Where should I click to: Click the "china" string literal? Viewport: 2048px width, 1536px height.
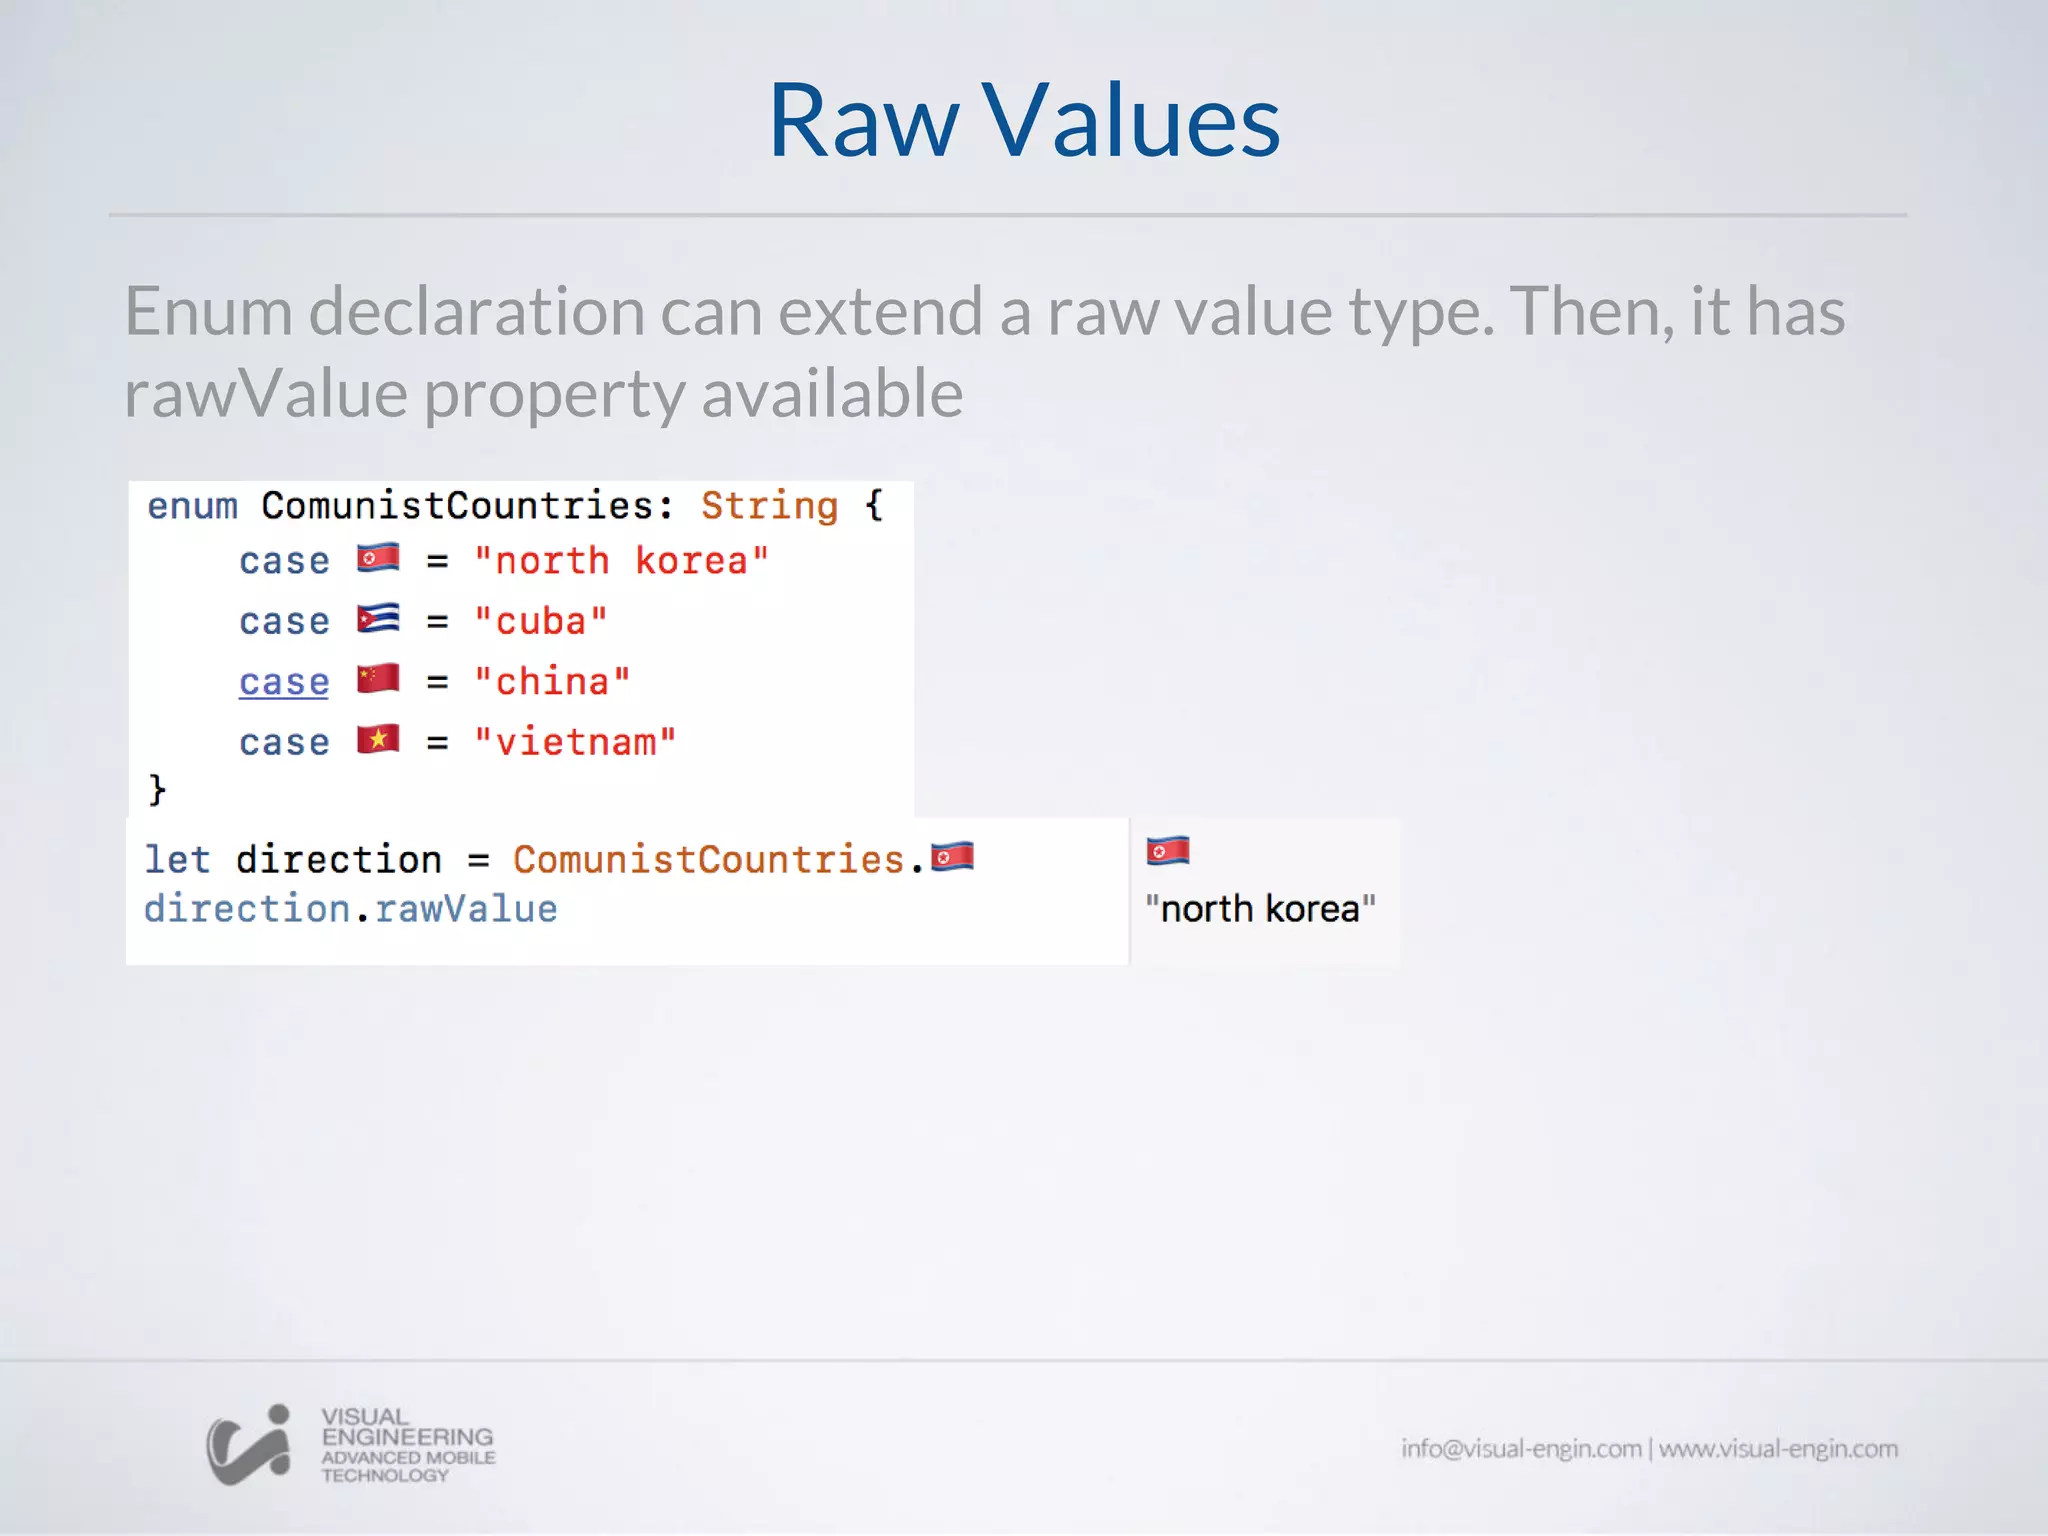pos(552,682)
